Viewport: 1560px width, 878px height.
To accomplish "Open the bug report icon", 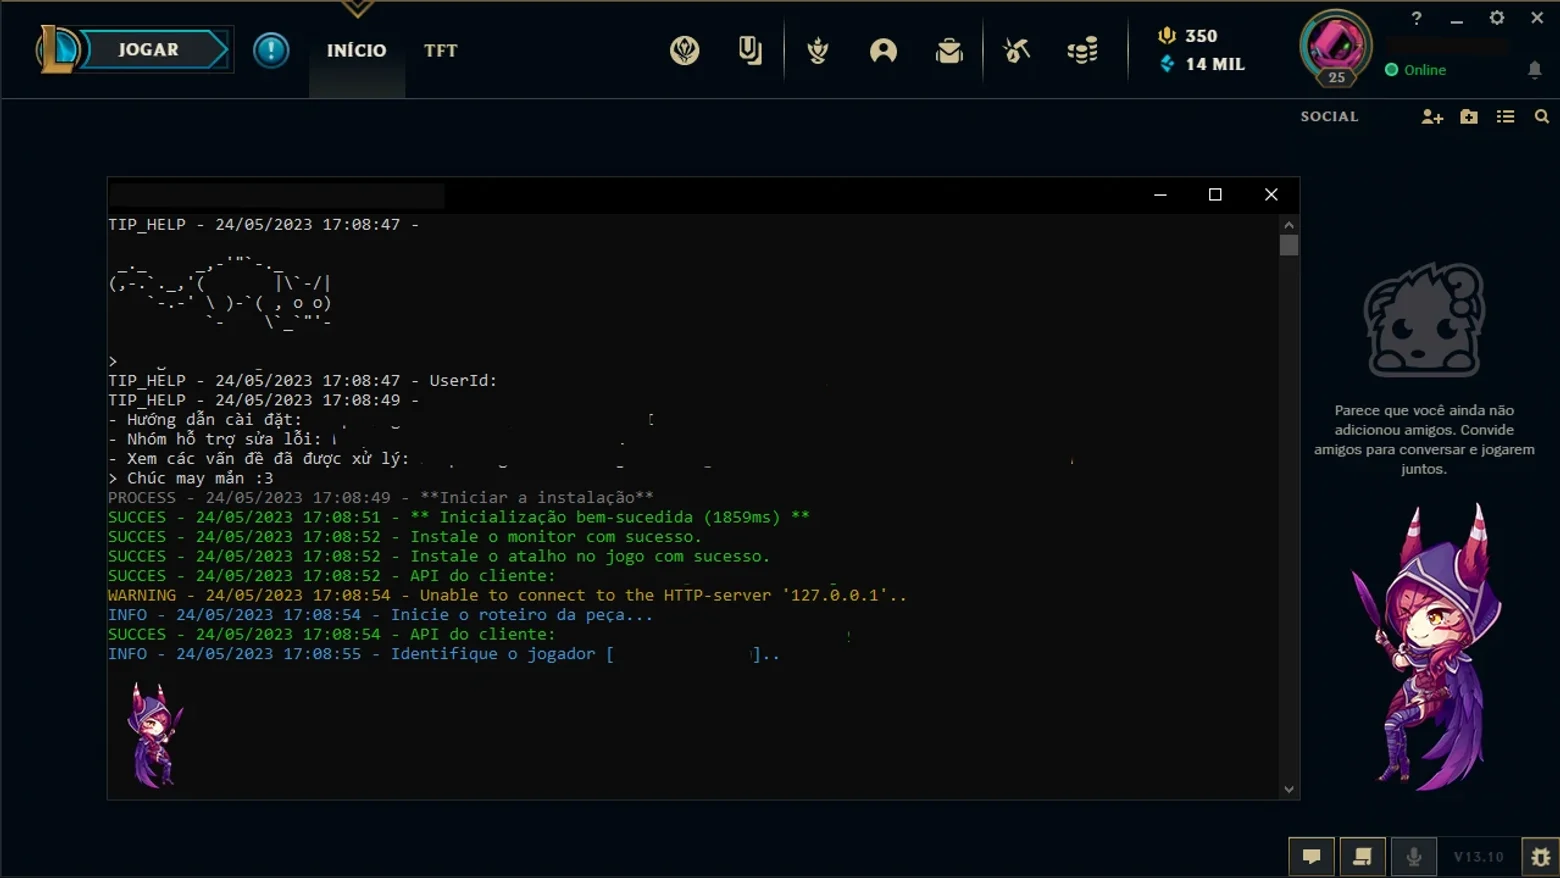I will click(1541, 857).
